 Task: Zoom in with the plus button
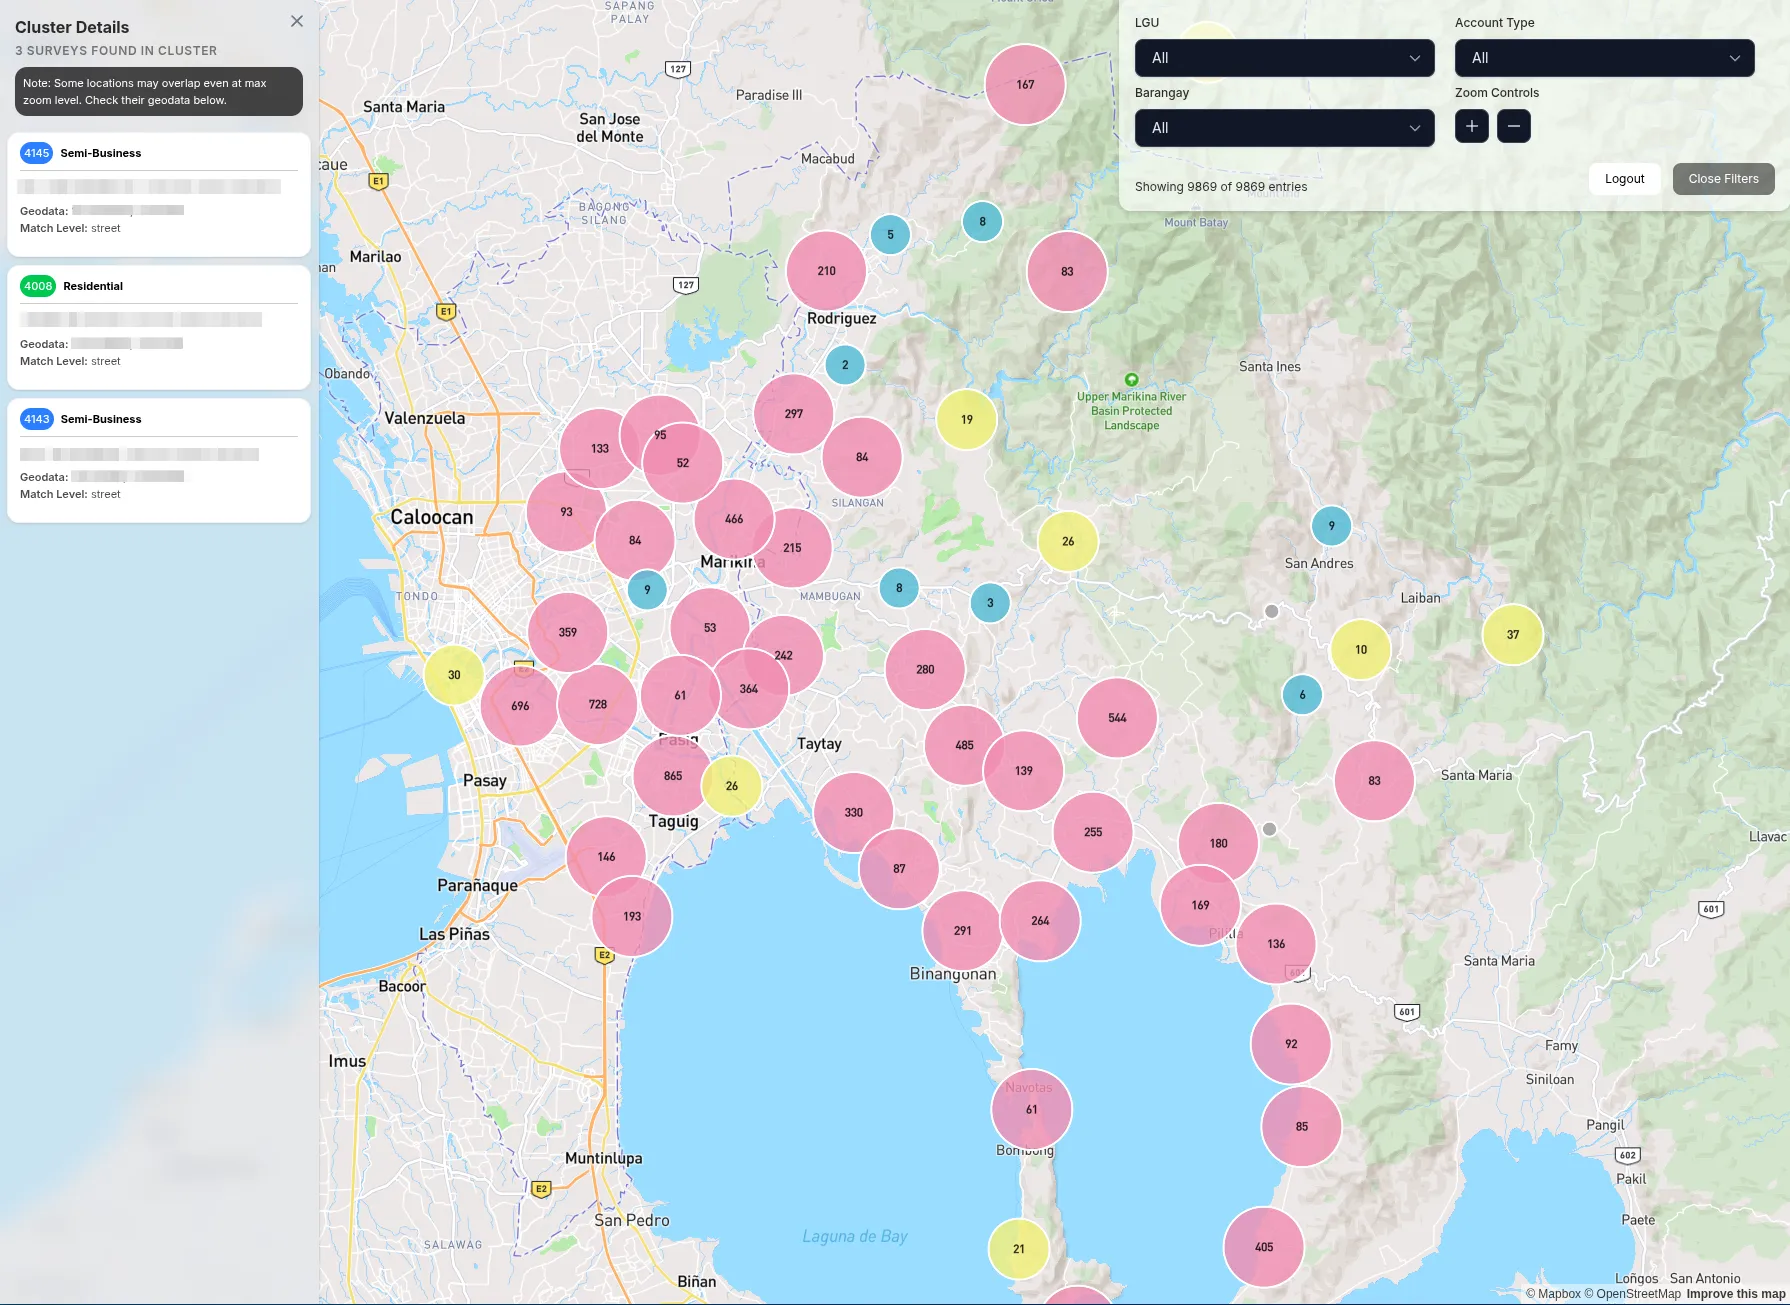pyautogui.click(x=1471, y=126)
